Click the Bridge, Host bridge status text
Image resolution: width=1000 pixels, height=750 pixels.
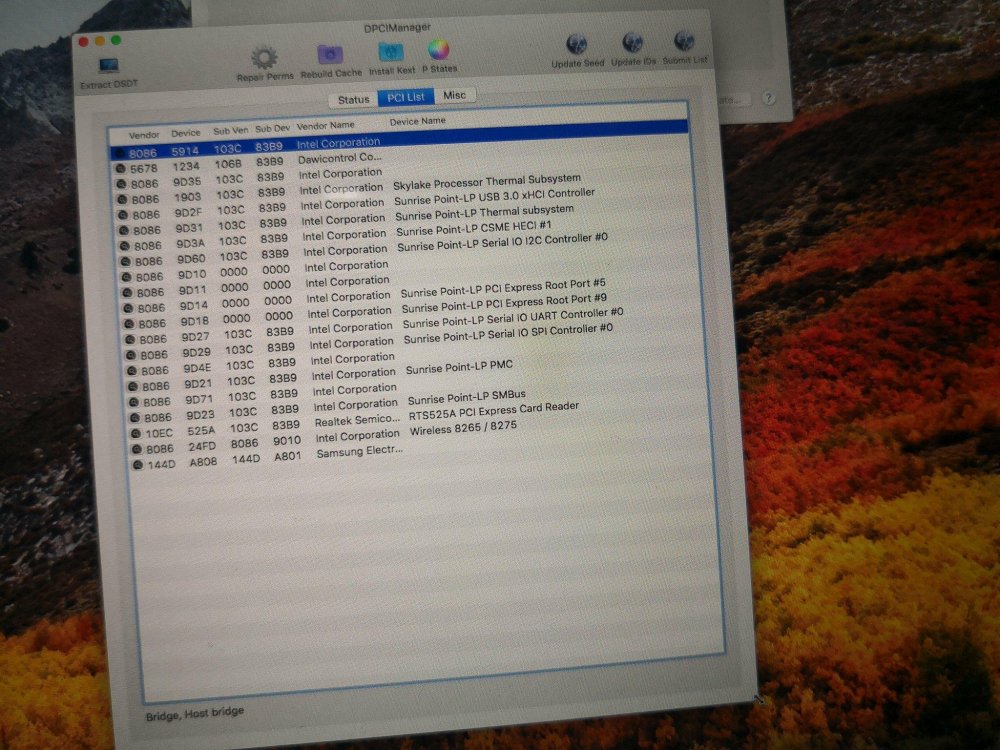click(x=195, y=714)
